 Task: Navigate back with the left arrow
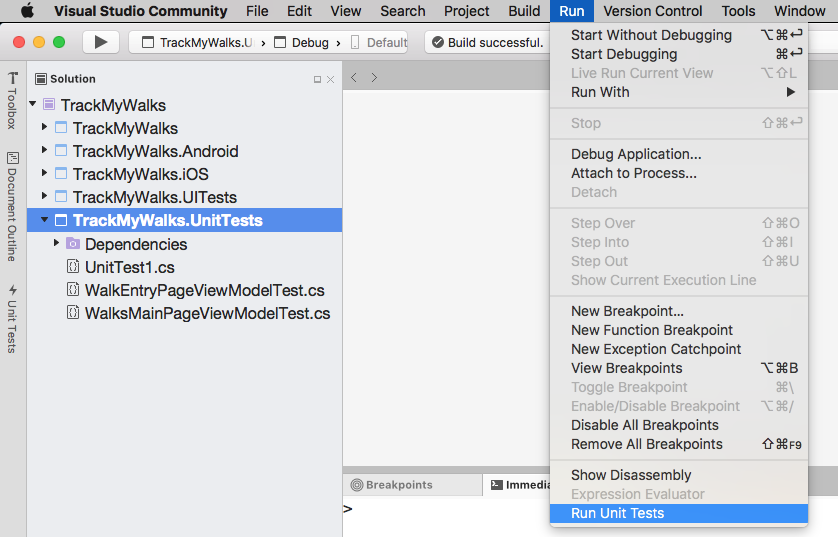(x=354, y=77)
